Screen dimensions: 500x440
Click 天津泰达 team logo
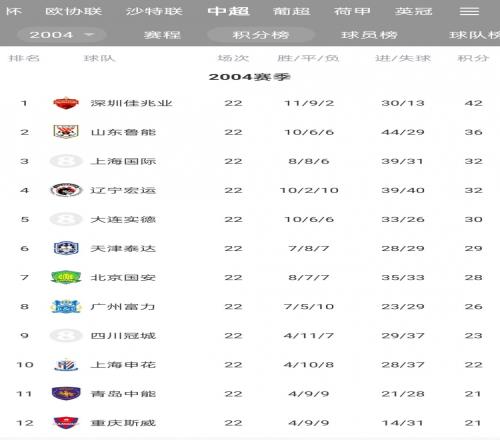pyautogui.click(x=66, y=248)
